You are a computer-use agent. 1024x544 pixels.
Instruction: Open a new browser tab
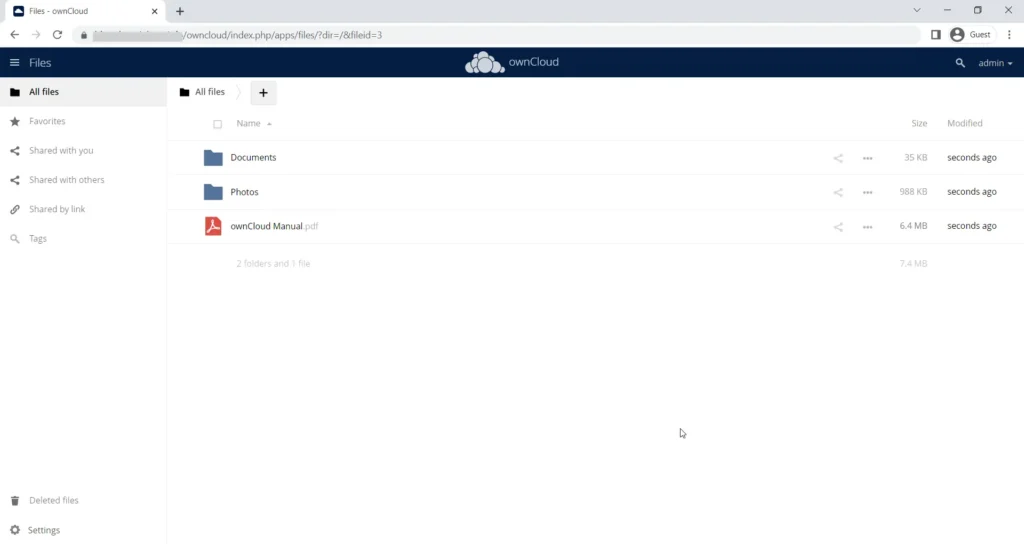click(180, 11)
